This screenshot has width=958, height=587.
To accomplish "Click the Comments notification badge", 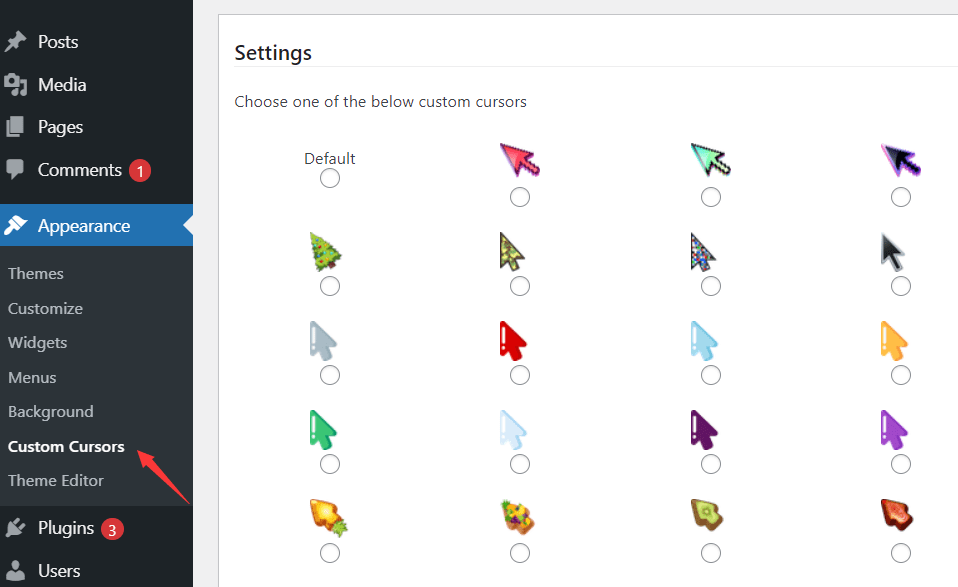I will coord(140,170).
